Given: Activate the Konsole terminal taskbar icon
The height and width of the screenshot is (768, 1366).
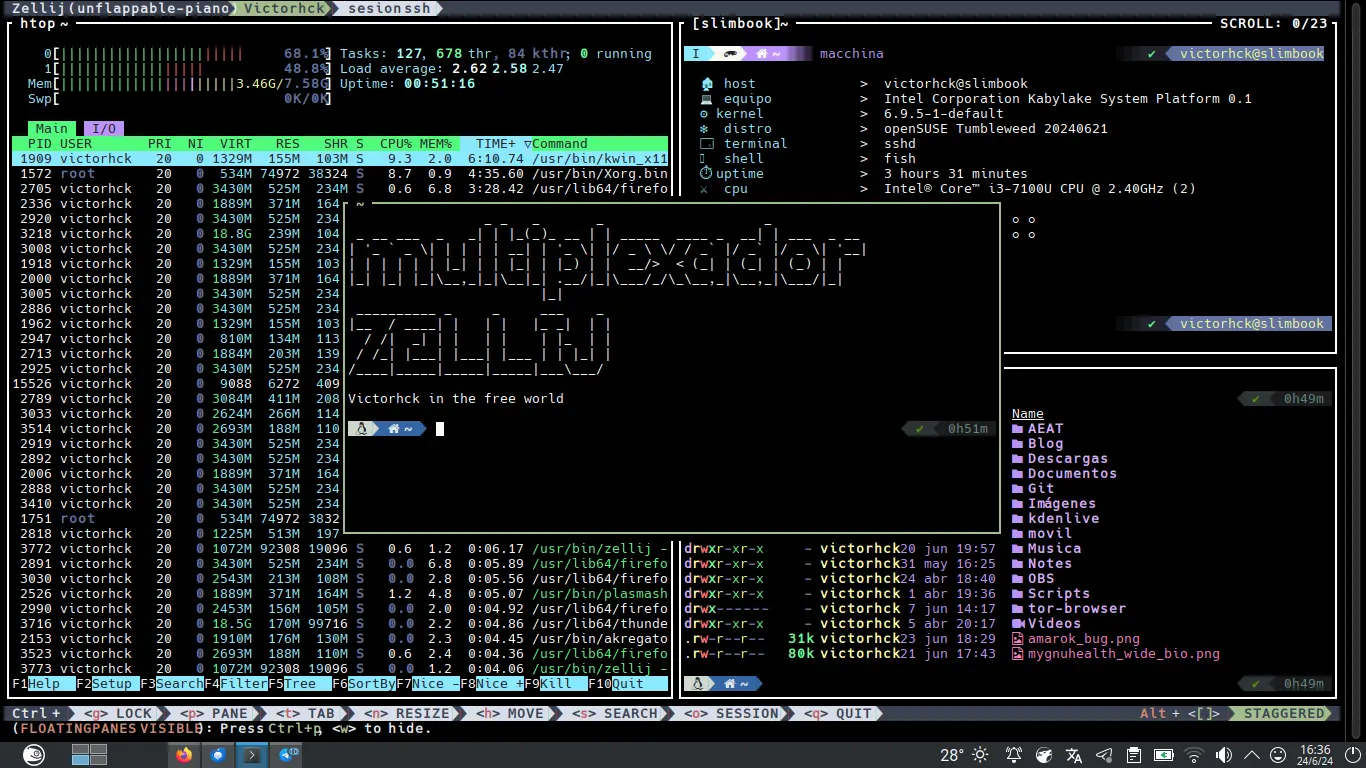Looking at the screenshot, I should coord(252,755).
